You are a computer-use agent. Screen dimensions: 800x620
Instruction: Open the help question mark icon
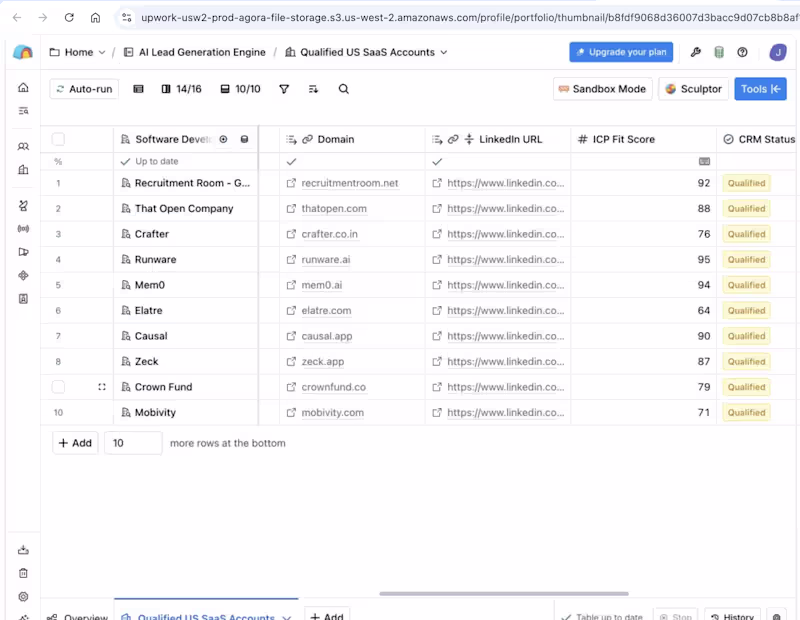(742, 52)
